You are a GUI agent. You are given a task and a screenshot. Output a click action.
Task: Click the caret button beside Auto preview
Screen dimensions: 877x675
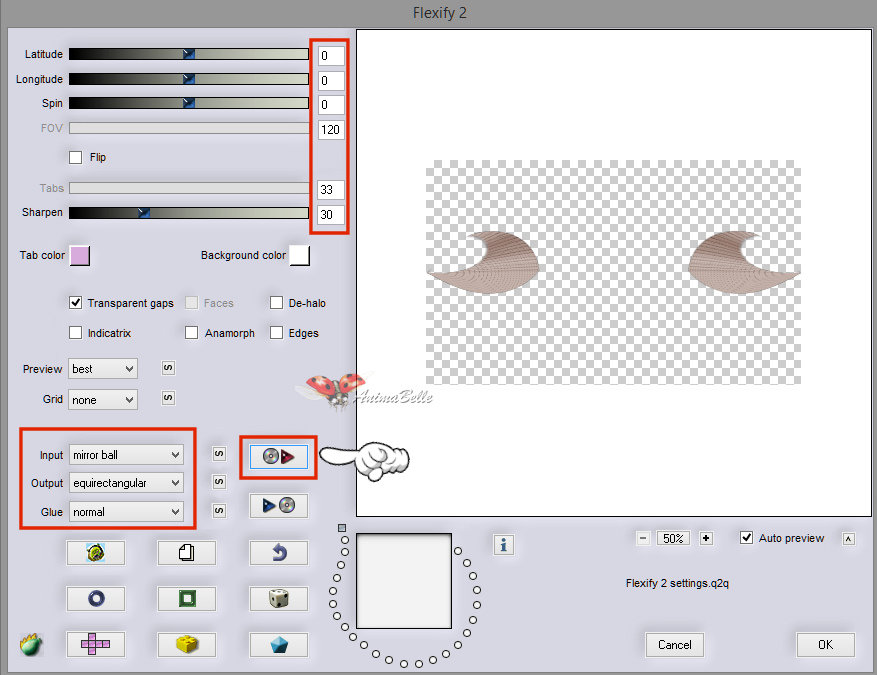point(848,539)
